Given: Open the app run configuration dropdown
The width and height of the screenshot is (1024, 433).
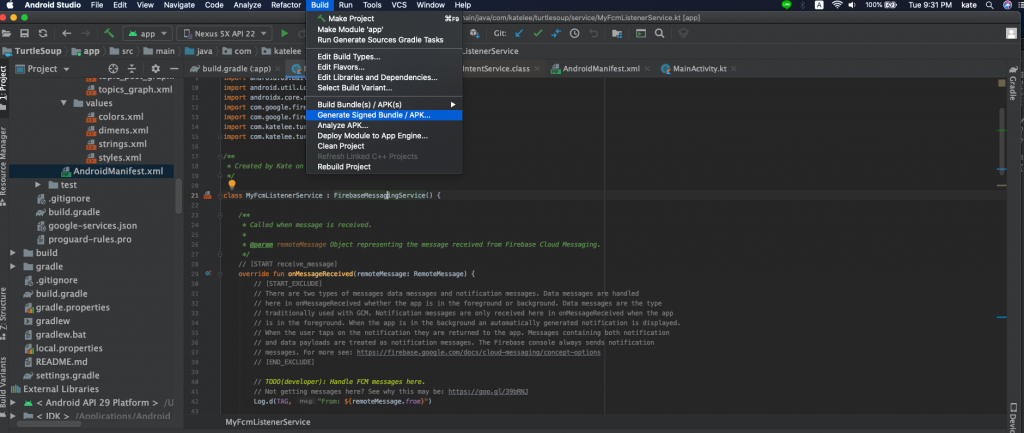Looking at the screenshot, I should 147,33.
